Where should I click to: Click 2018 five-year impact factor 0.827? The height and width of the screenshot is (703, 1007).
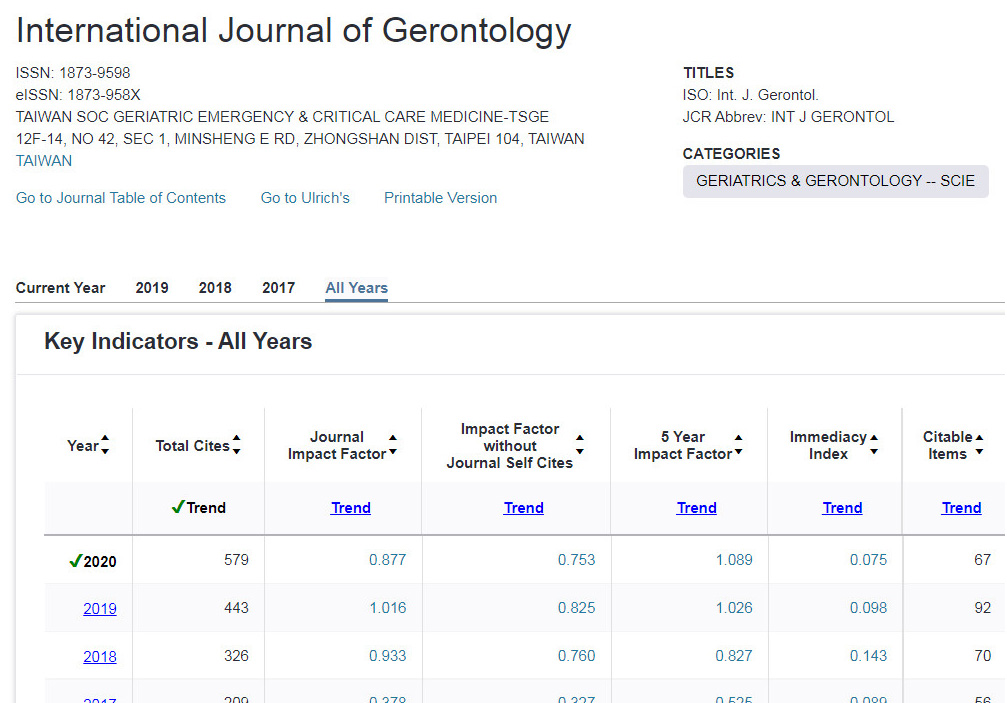tap(734, 656)
